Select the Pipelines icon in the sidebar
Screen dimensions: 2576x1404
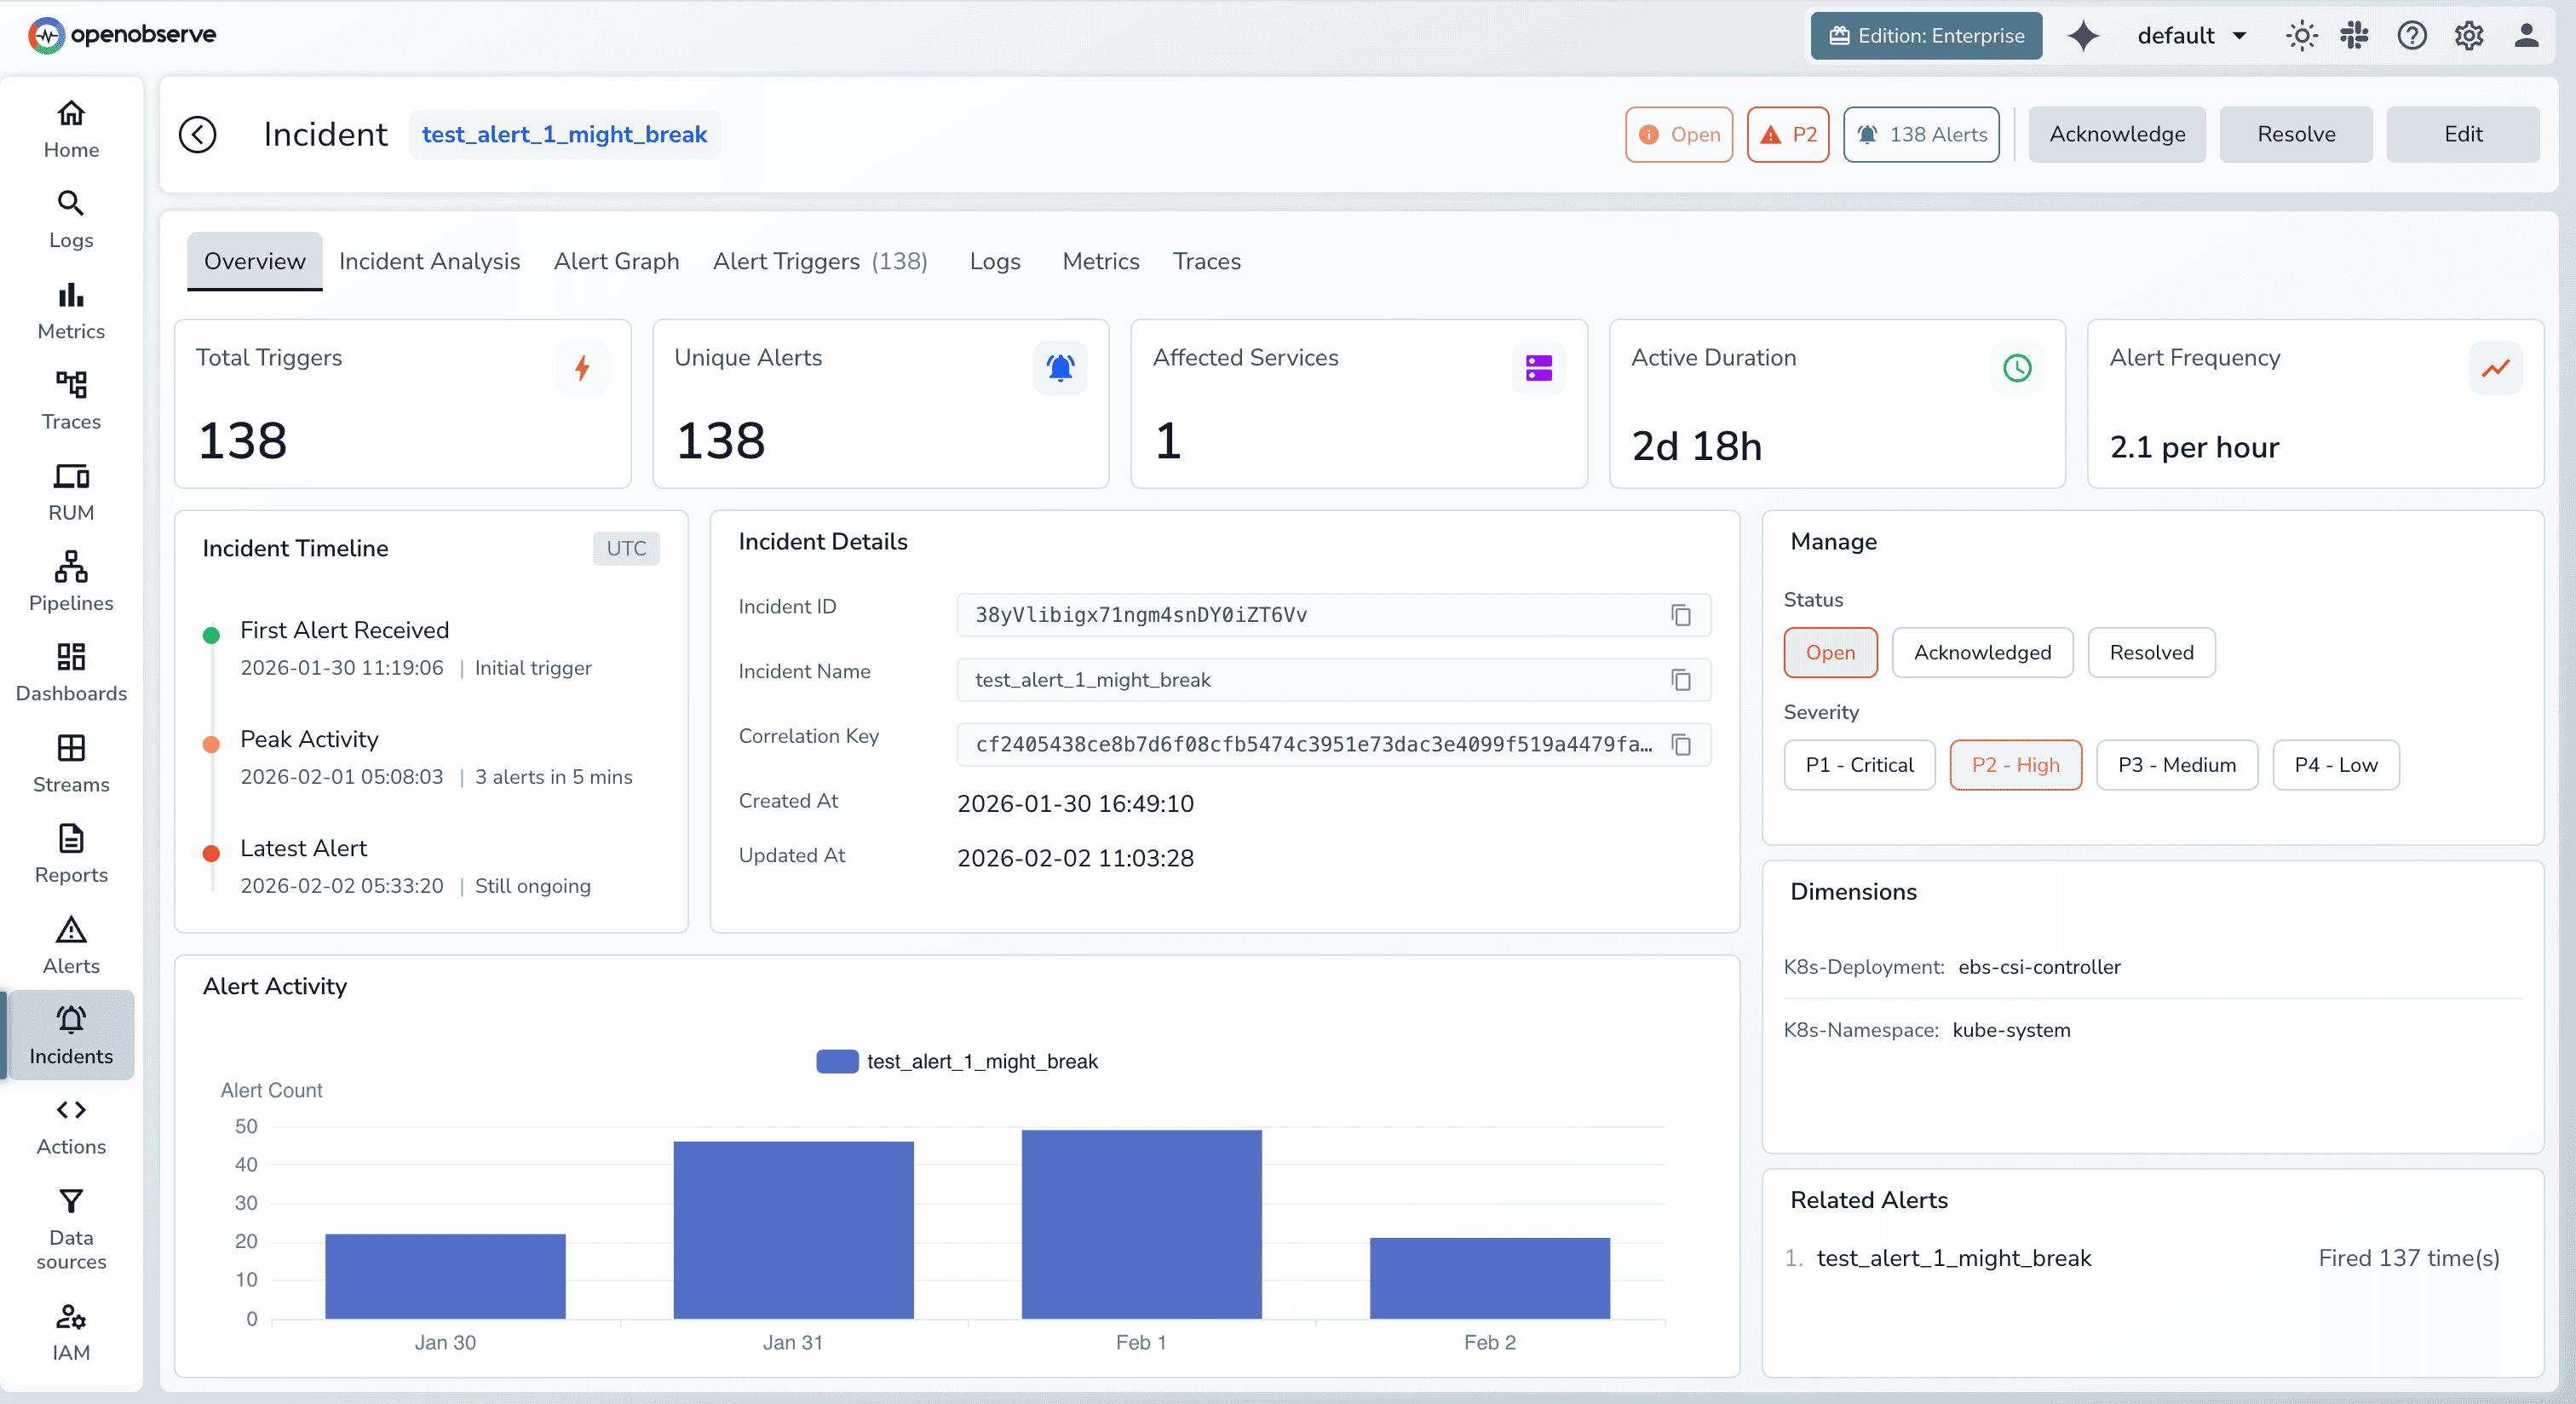(x=70, y=580)
